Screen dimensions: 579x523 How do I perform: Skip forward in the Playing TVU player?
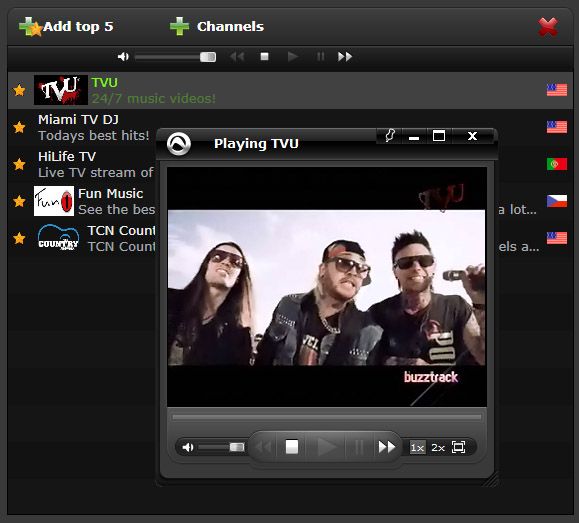click(387, 447)
